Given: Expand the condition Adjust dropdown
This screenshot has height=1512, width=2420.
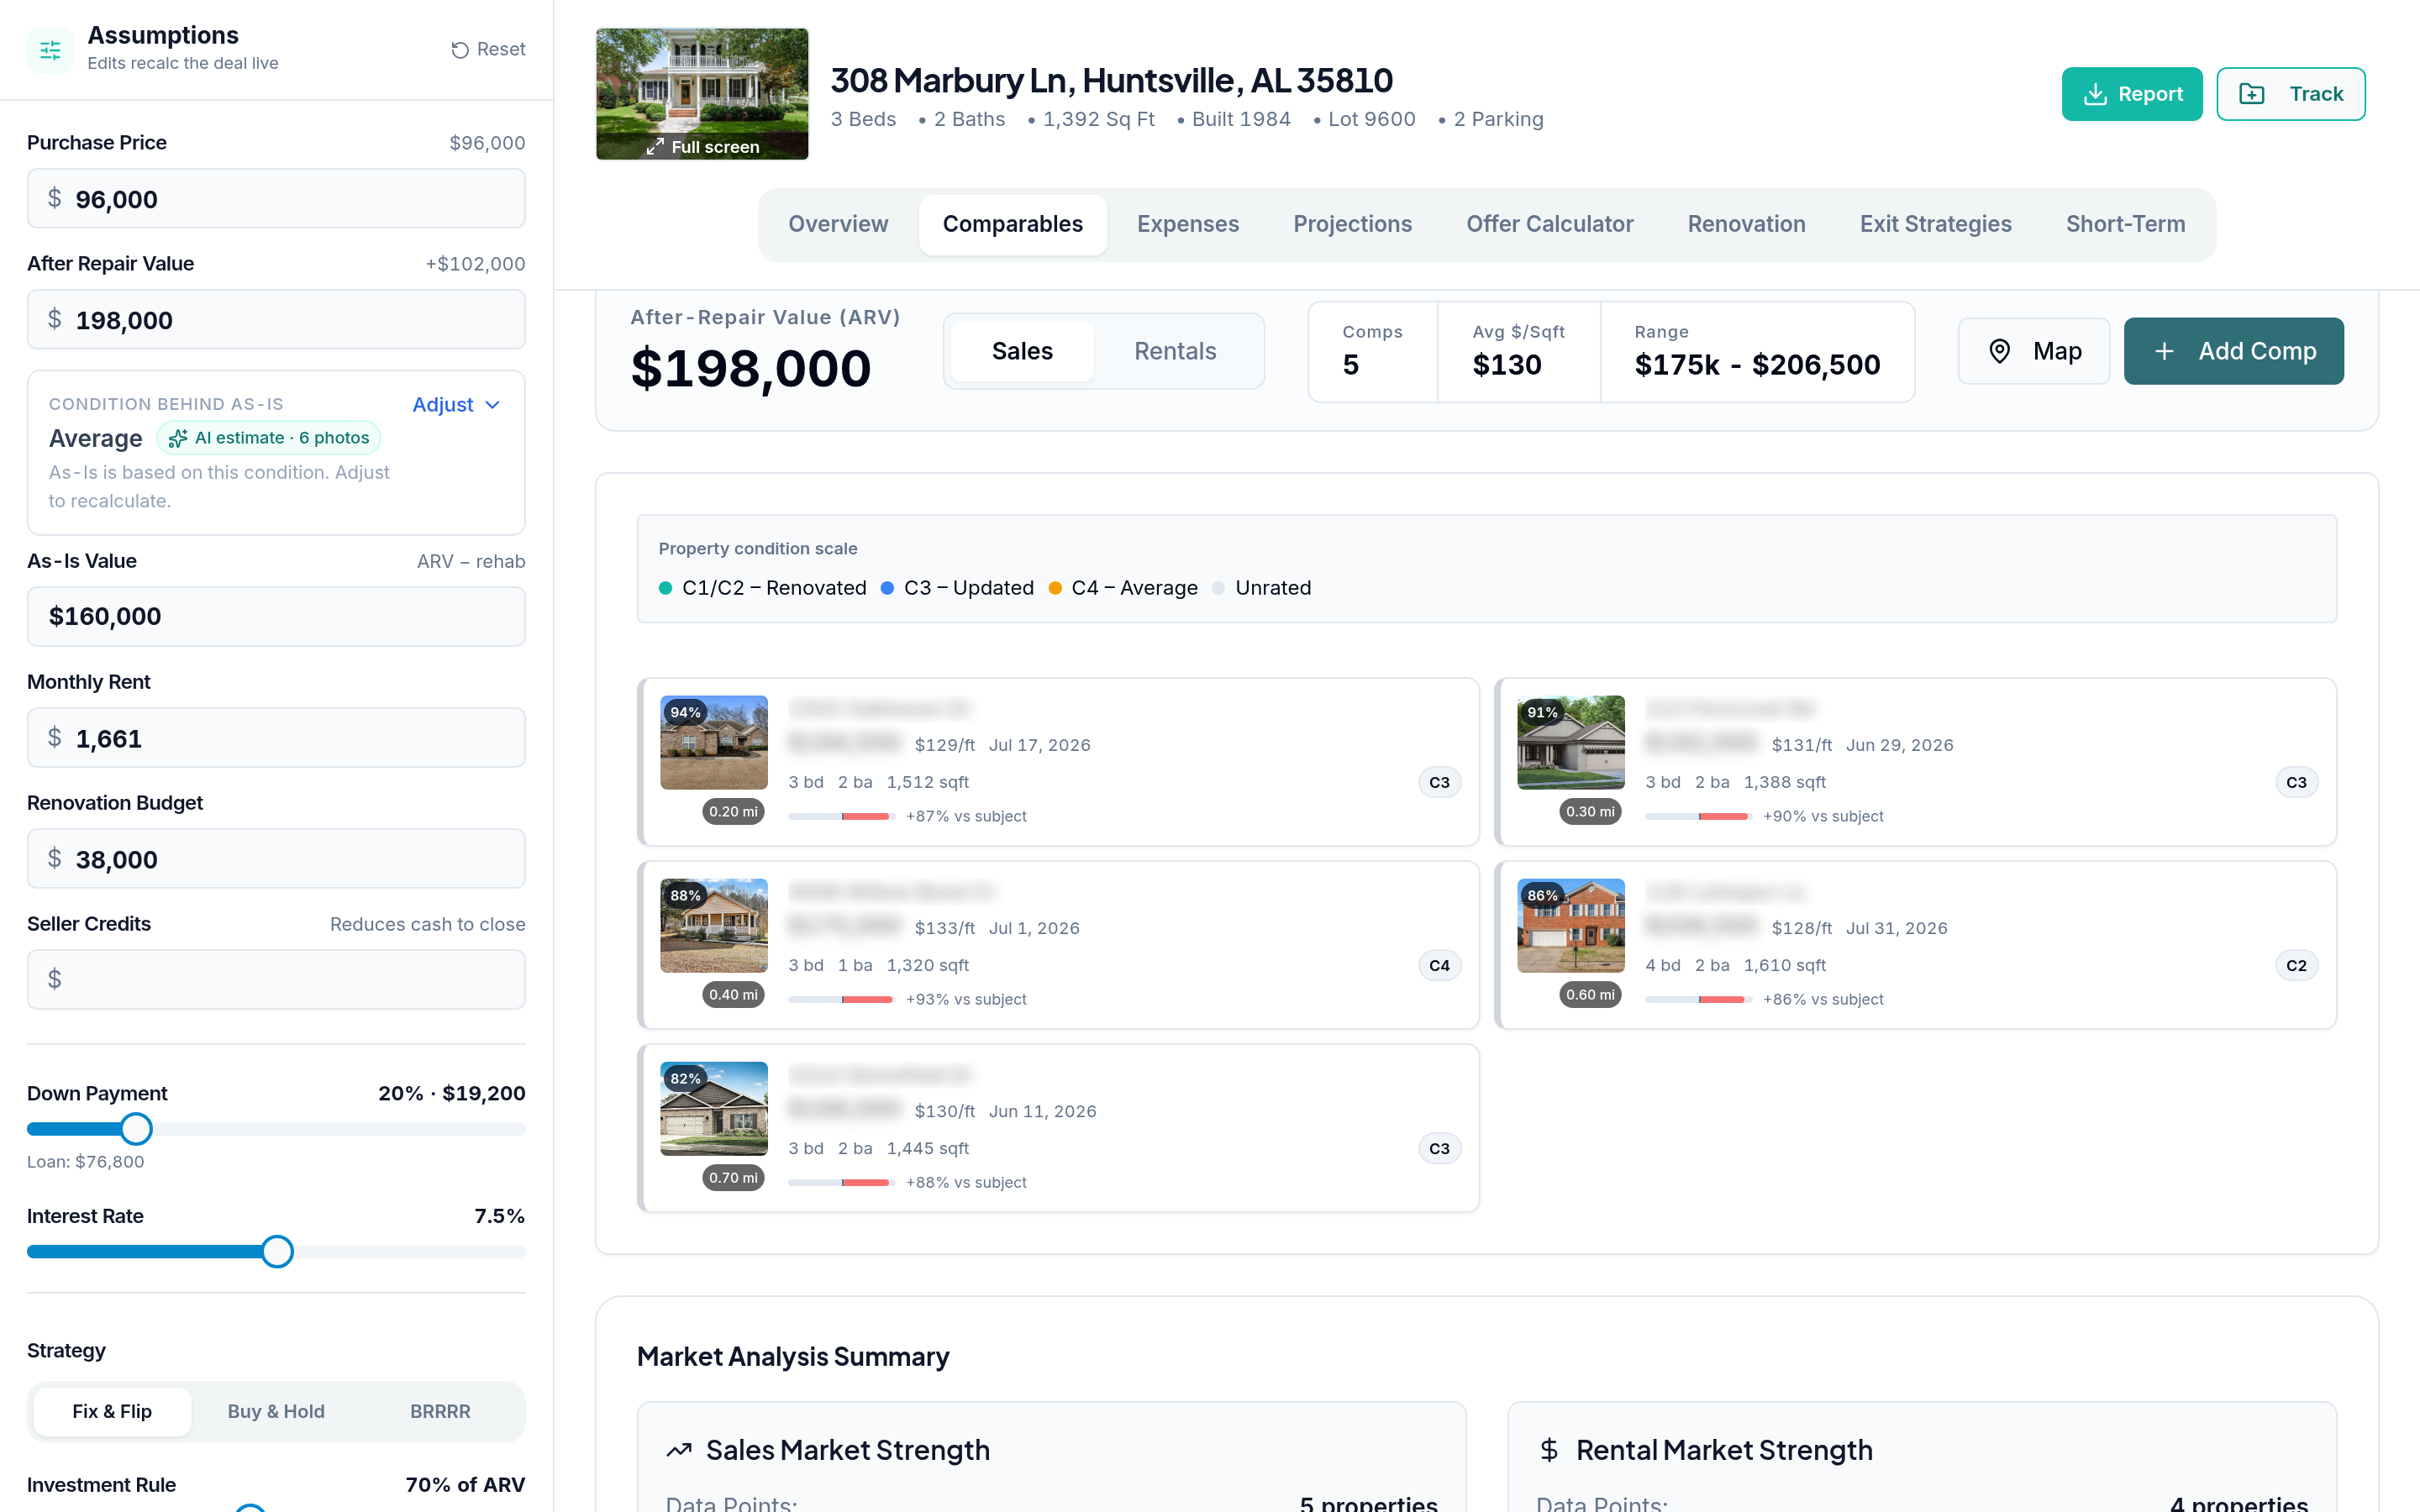Looking at the screenshot, I should (x=456, y=404).
